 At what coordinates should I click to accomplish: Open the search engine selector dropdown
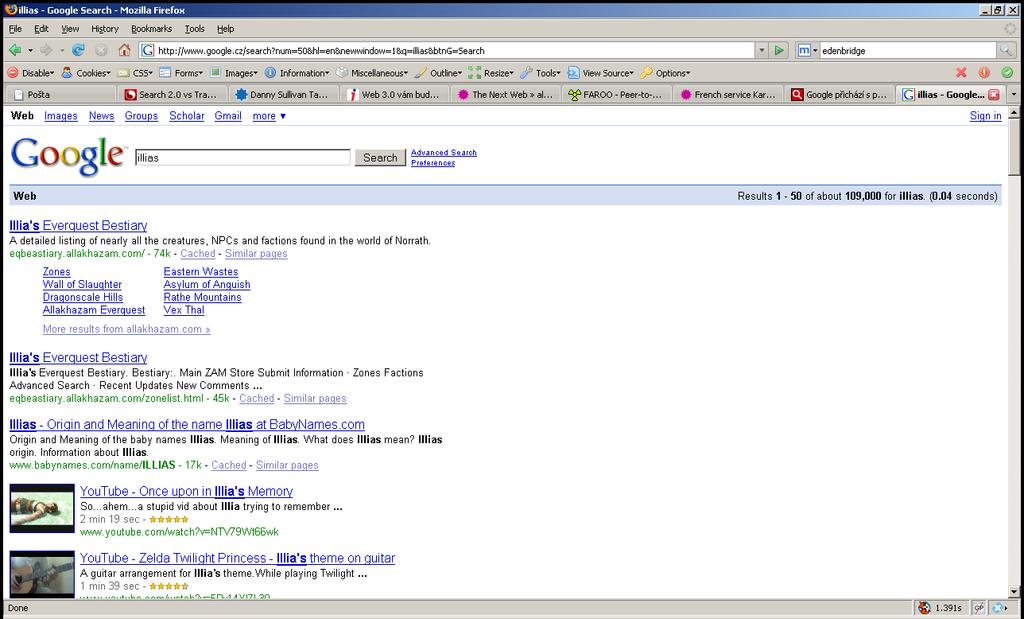(807, 50)
